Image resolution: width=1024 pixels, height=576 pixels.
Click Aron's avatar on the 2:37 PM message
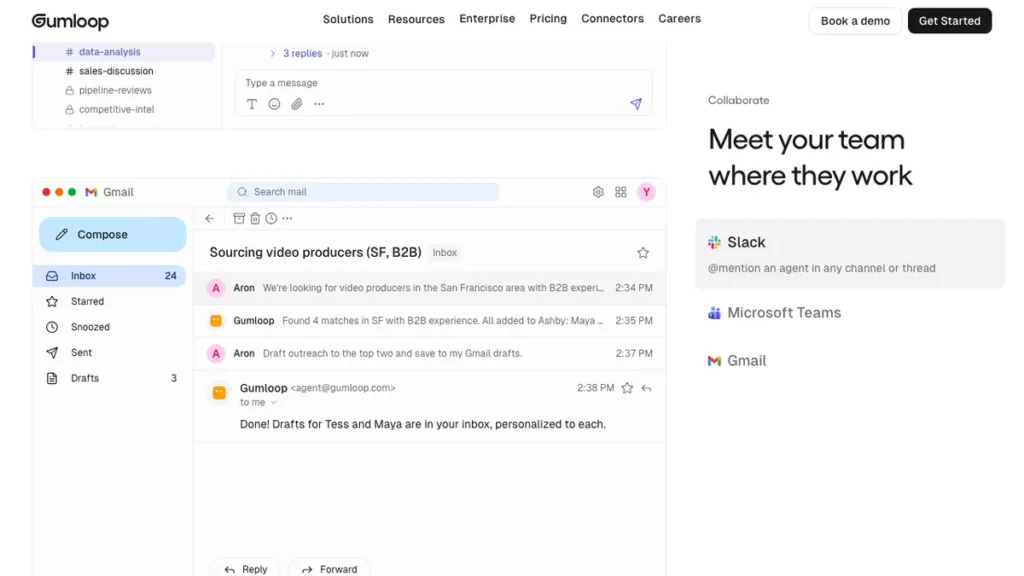[216, 353]
